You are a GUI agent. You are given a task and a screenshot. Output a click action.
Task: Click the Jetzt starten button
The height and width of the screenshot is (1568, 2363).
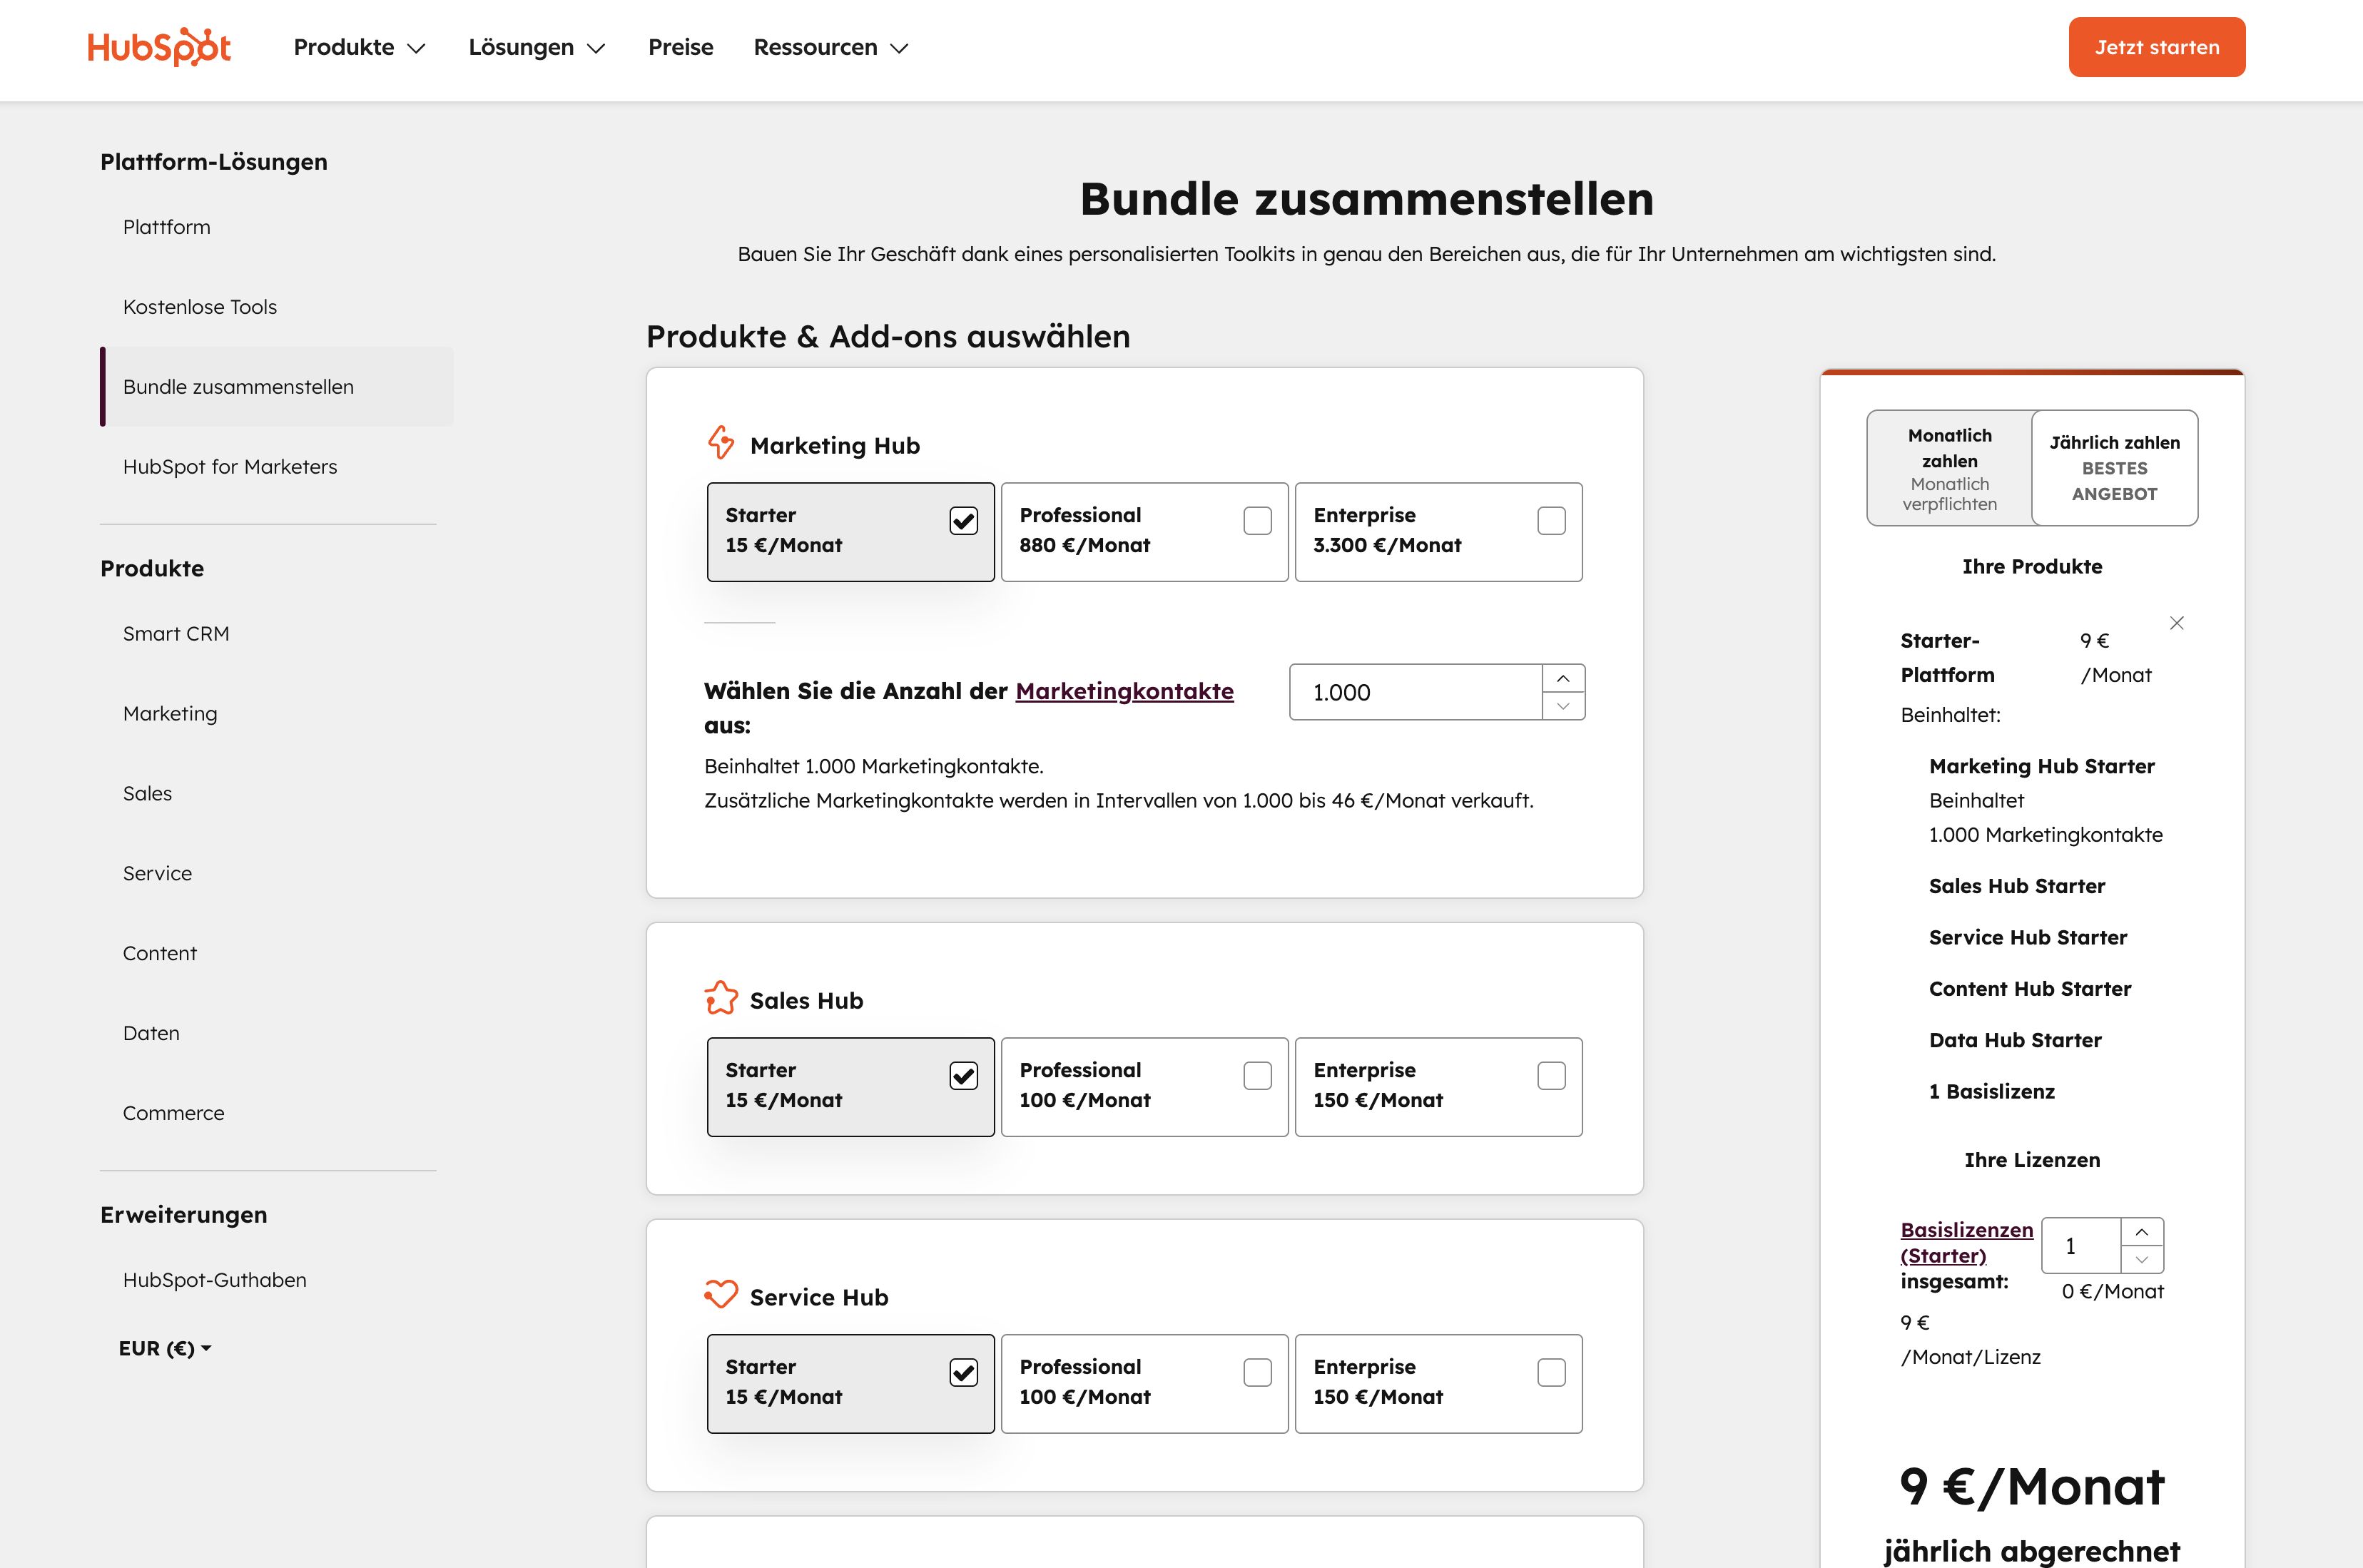click(2156, 46)
